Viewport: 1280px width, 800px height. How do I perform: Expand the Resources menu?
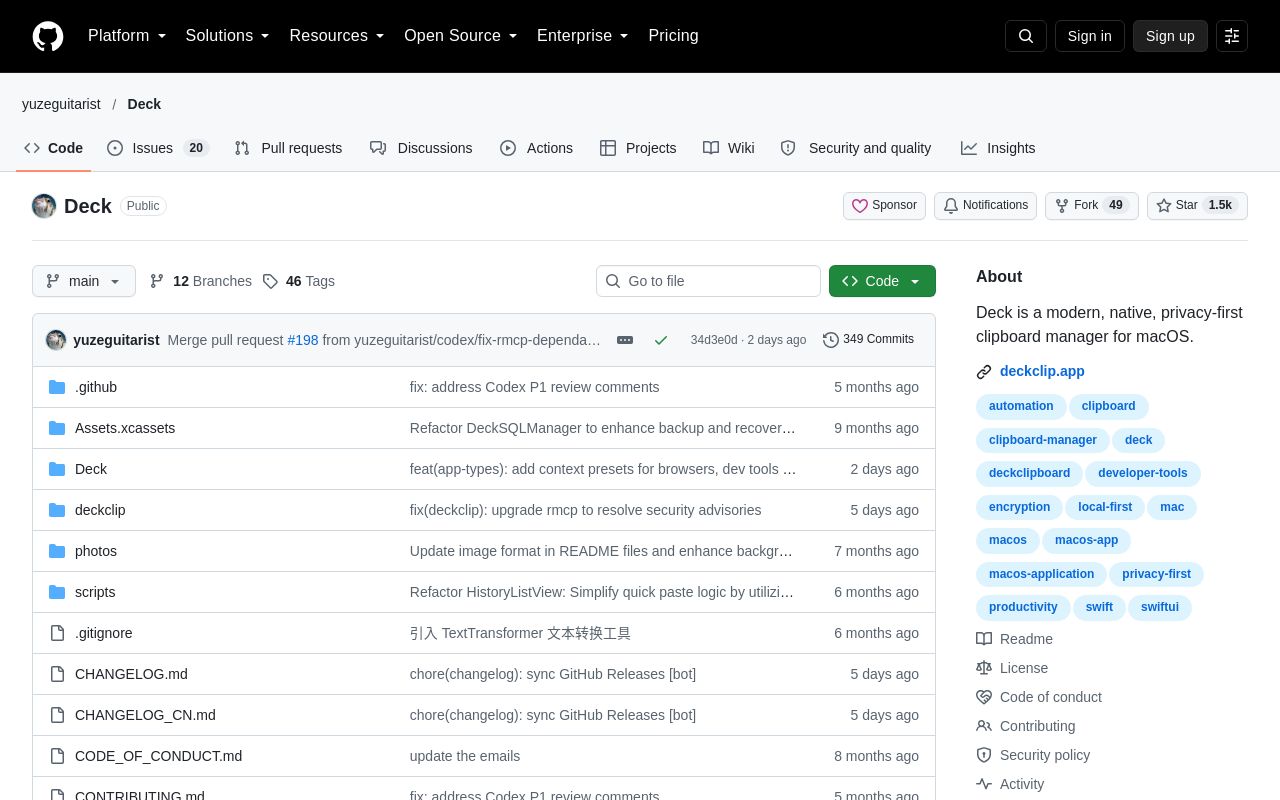pos(337,36)
